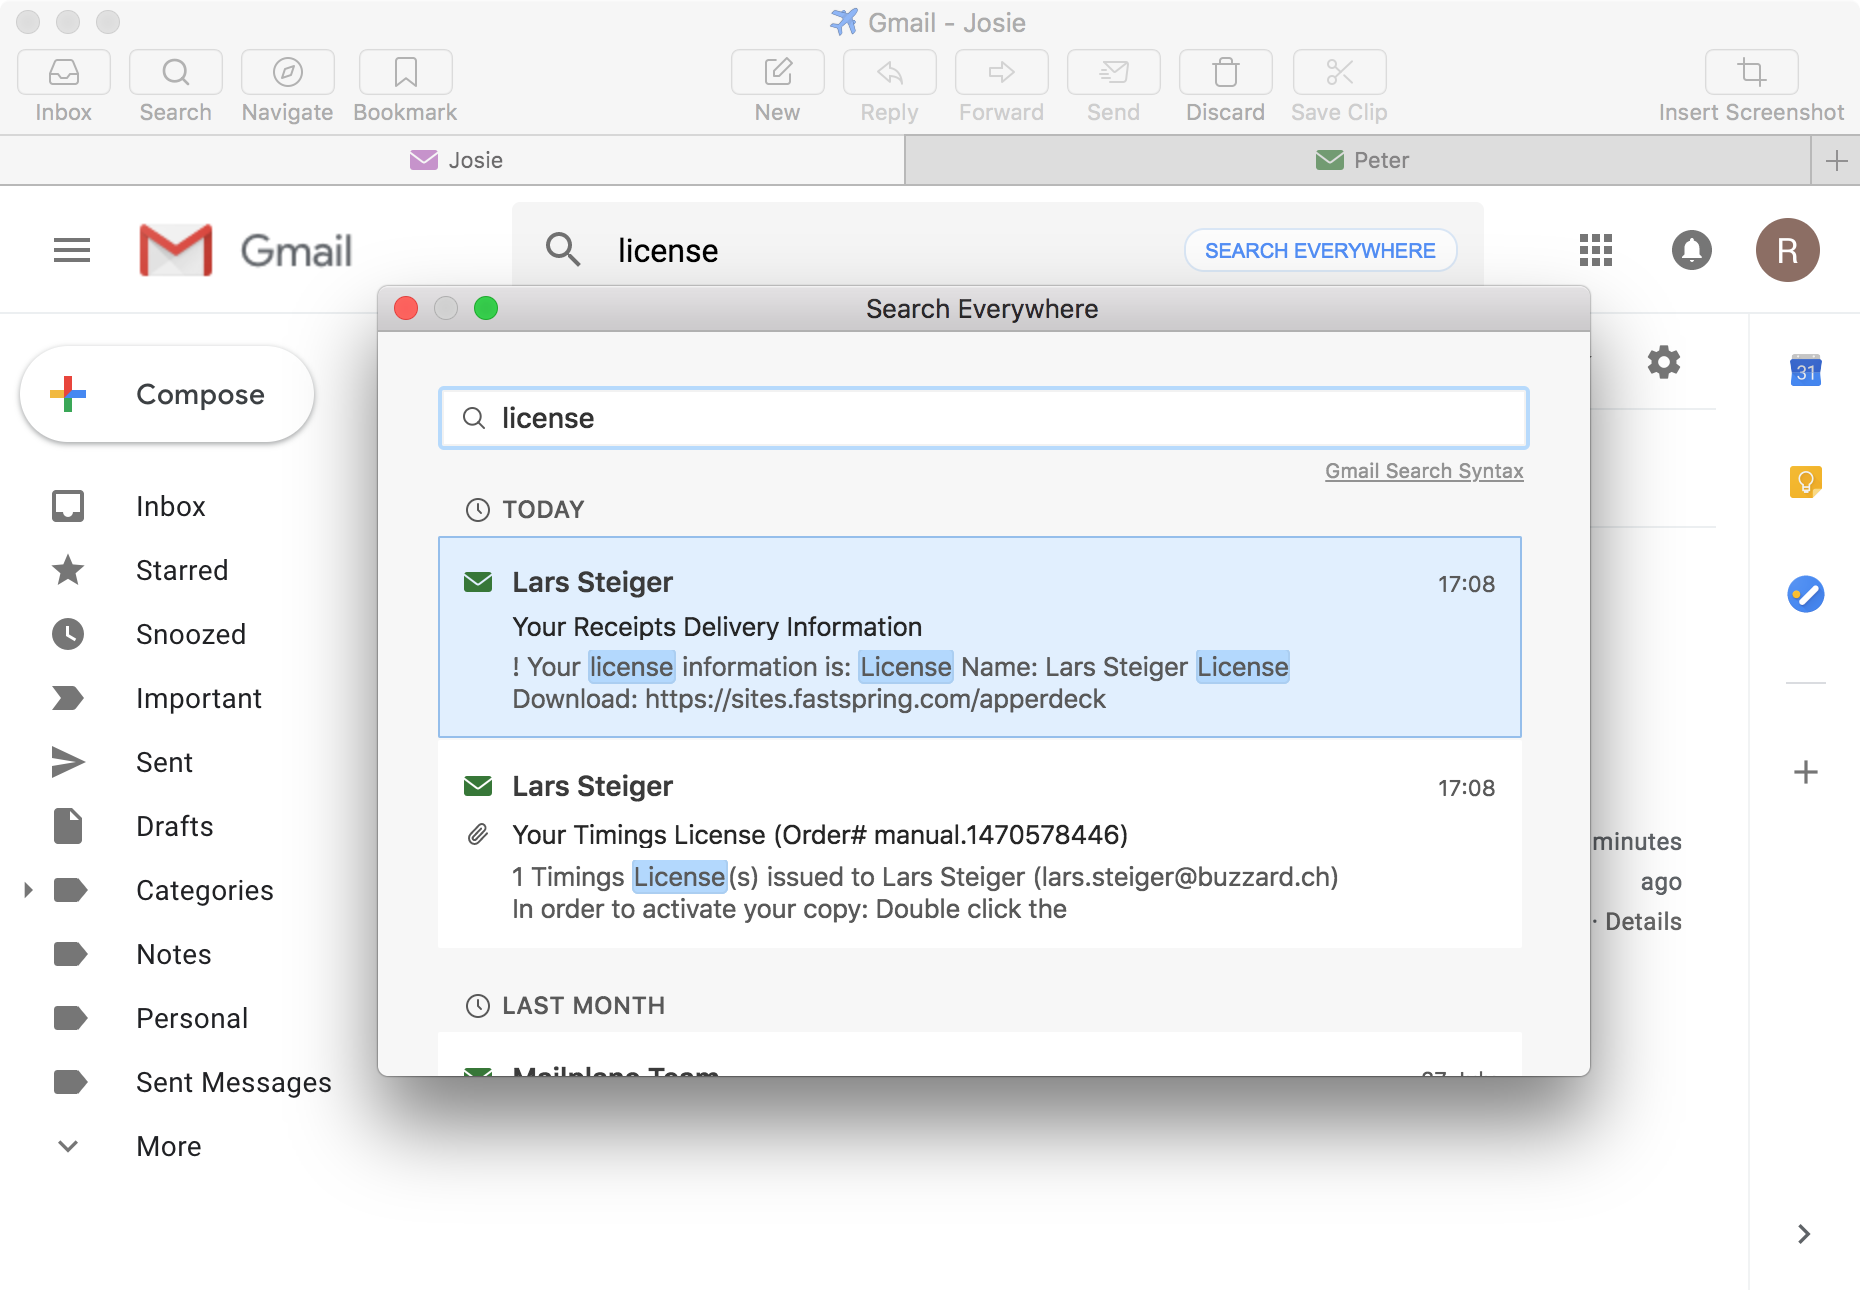The width and height of the screenshot is (1860, 1290).
Task: Add a new account tab with plus
Action: click(x=1836, y=160)
